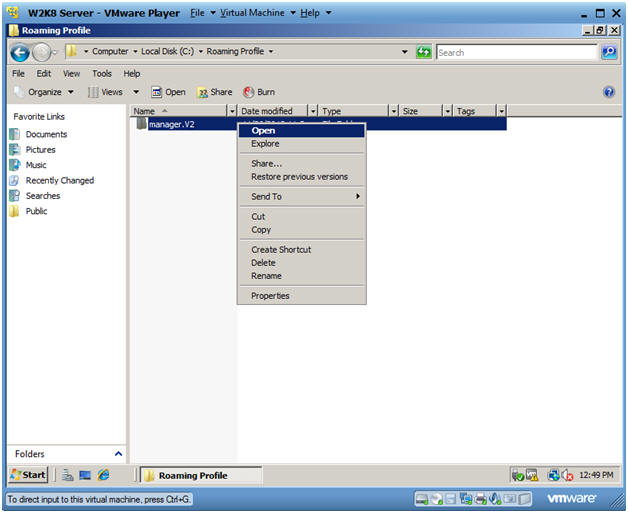Click the Back navigation arrow

(20, 53)
